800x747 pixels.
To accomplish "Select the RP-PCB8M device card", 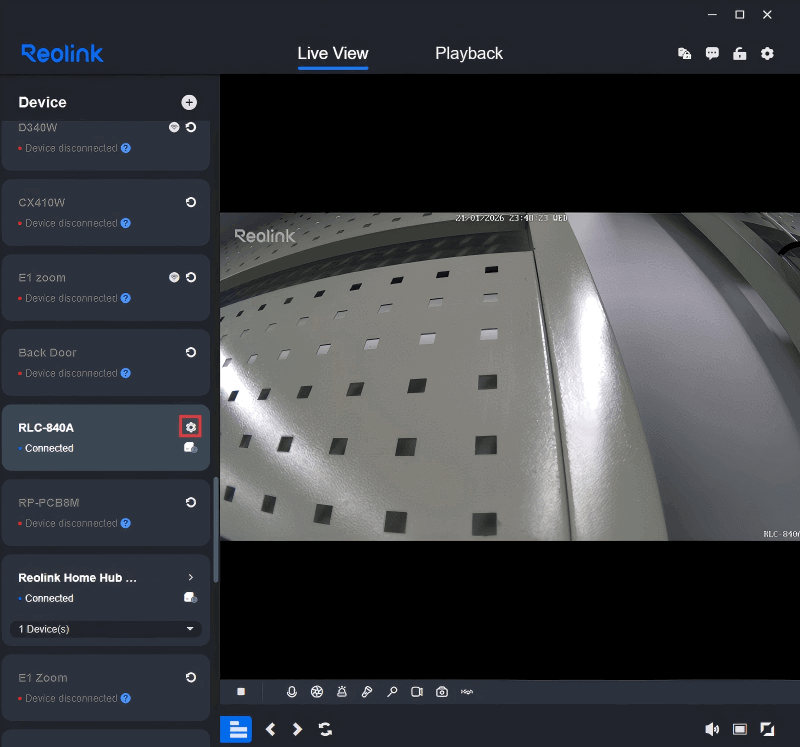I will [106, 513].
